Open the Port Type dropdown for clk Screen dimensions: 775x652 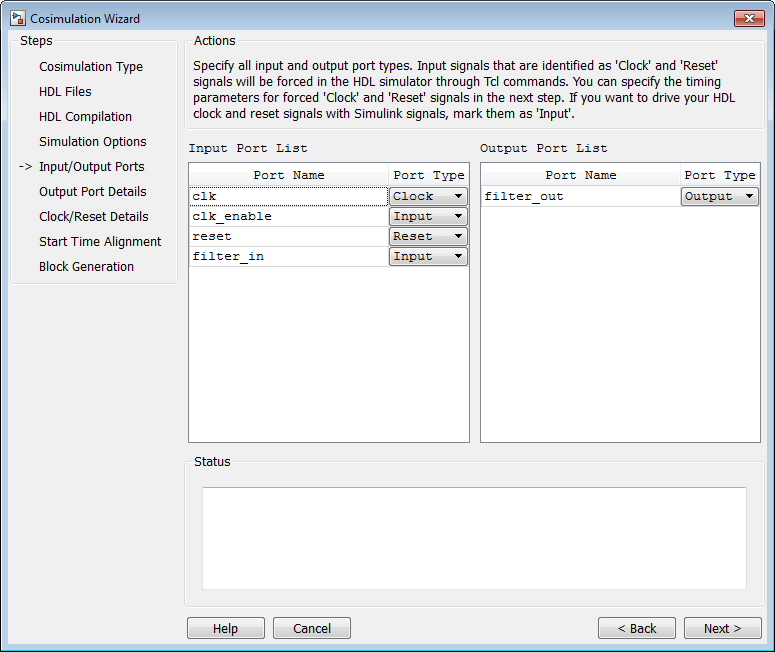[428, 196]
